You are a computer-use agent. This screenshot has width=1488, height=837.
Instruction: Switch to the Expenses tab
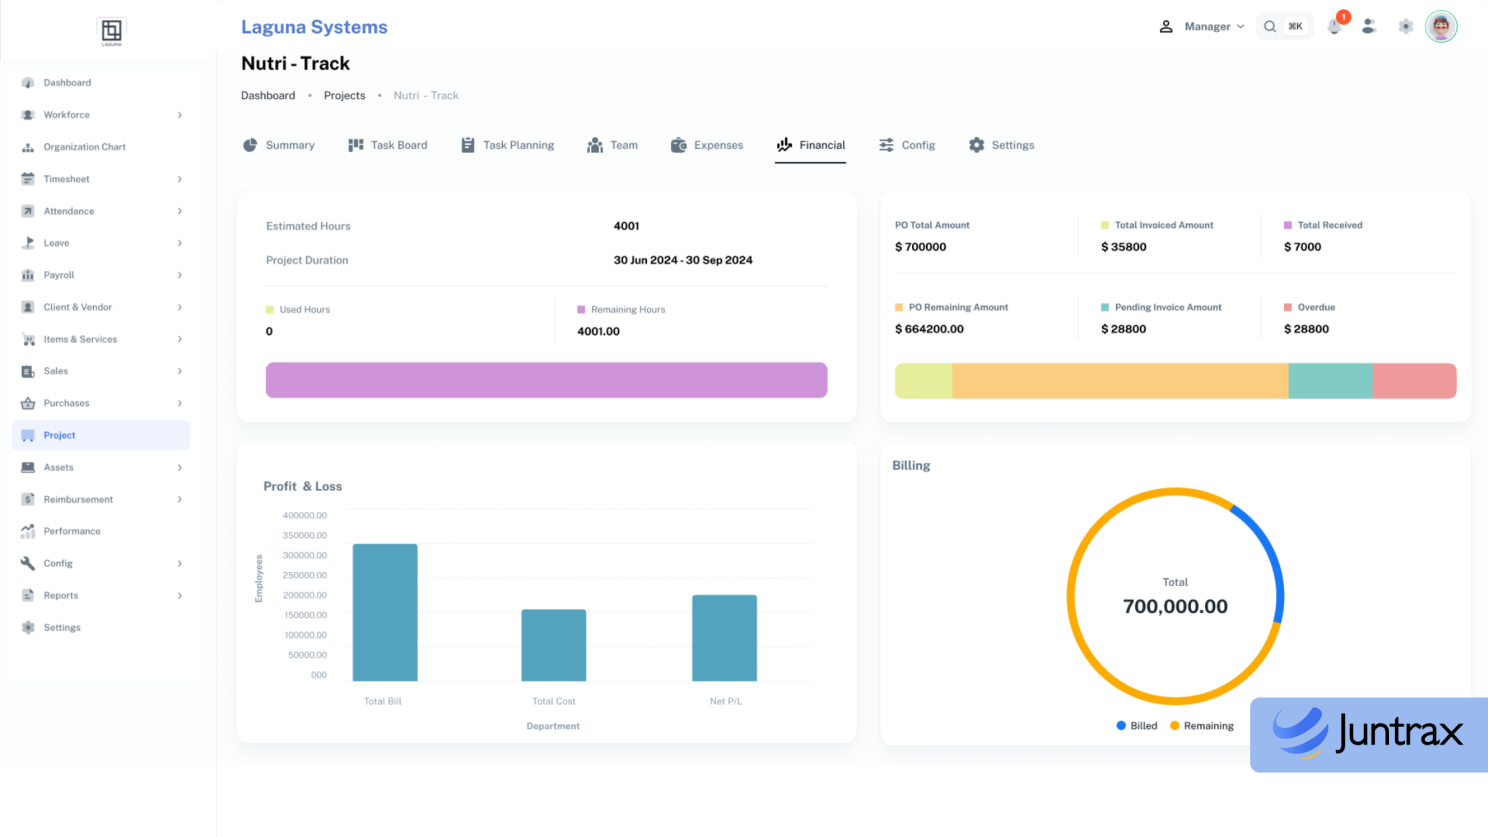(707, 145)
